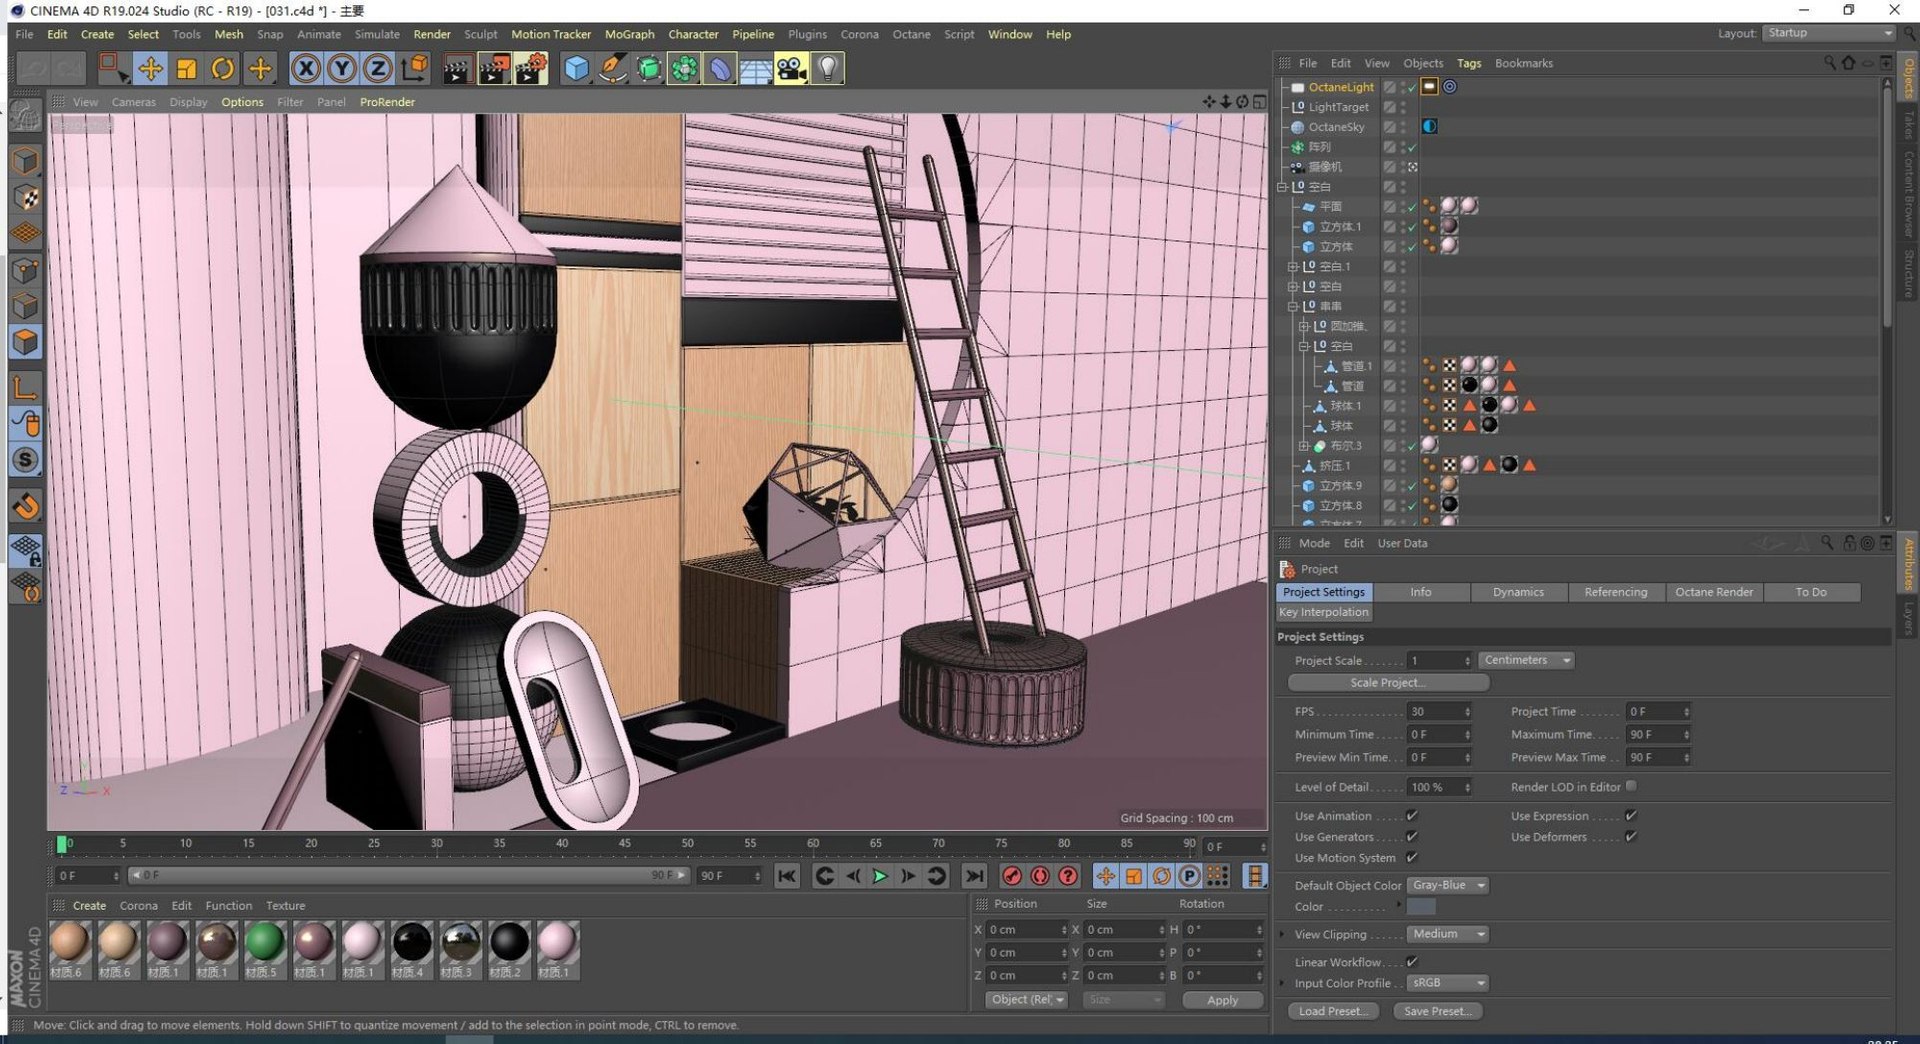The height and width of the screenshot is (1044, 1920).
Task: Click the Camera object icon
Action: click(790, 68)
